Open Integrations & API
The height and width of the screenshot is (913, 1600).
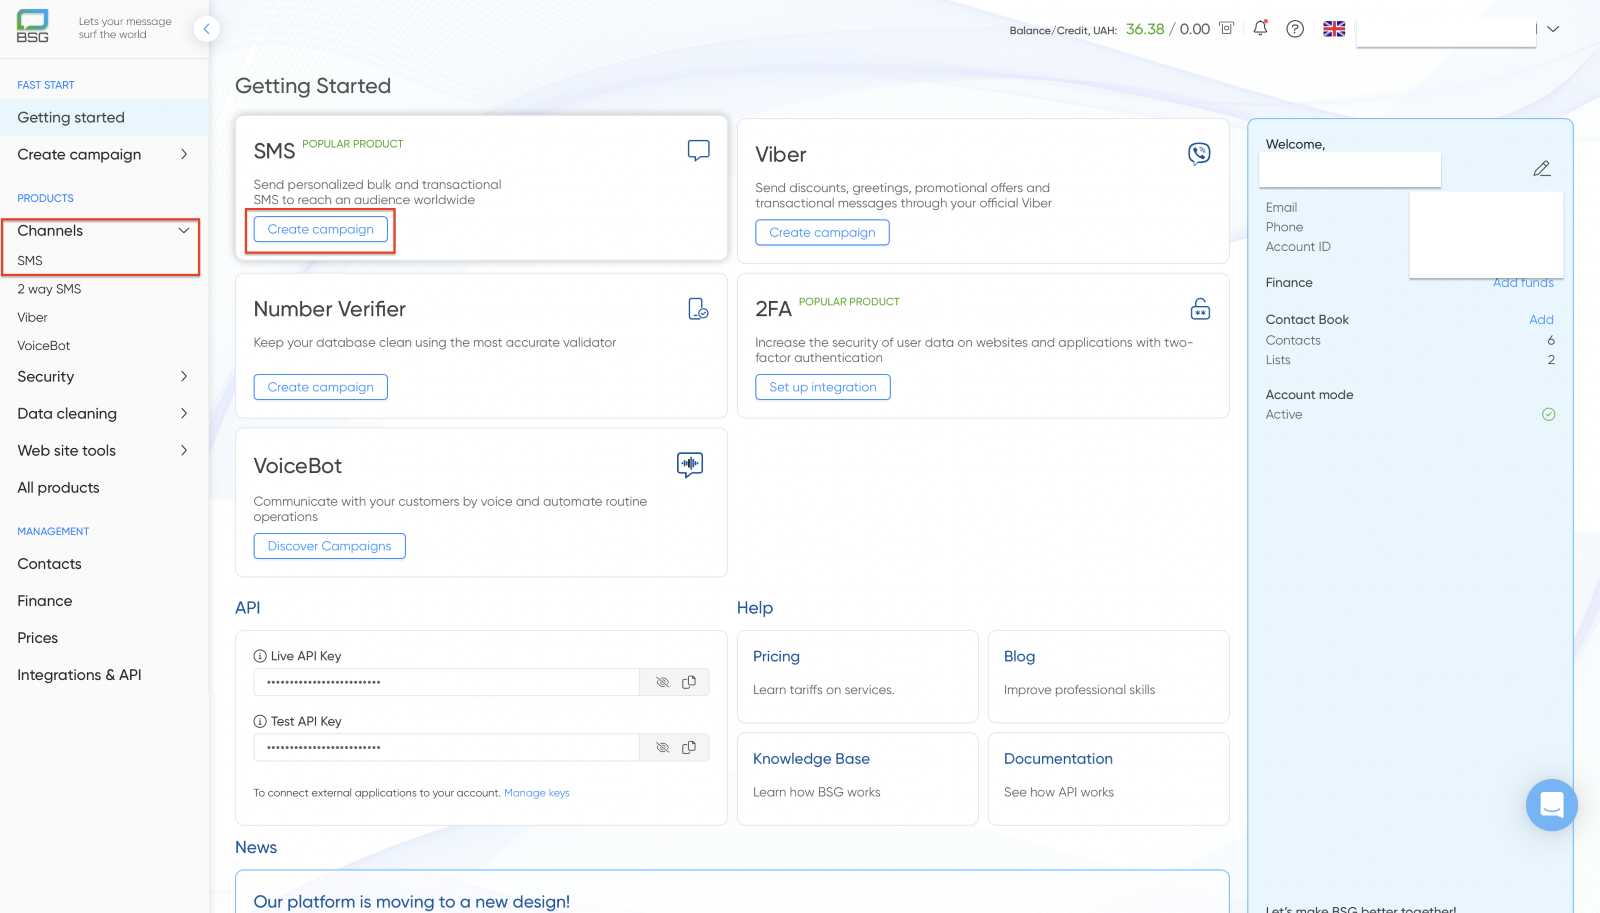(x=79, y=675)
